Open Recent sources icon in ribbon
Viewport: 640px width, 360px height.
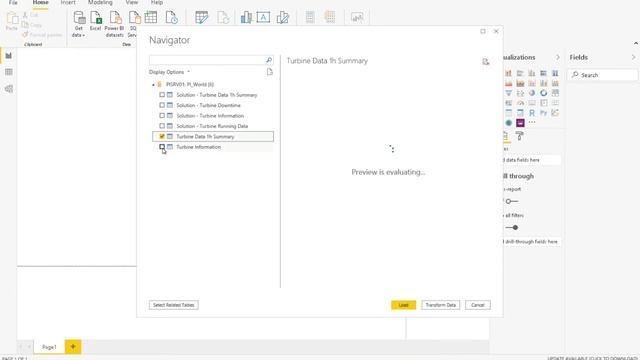pos(171,18)
